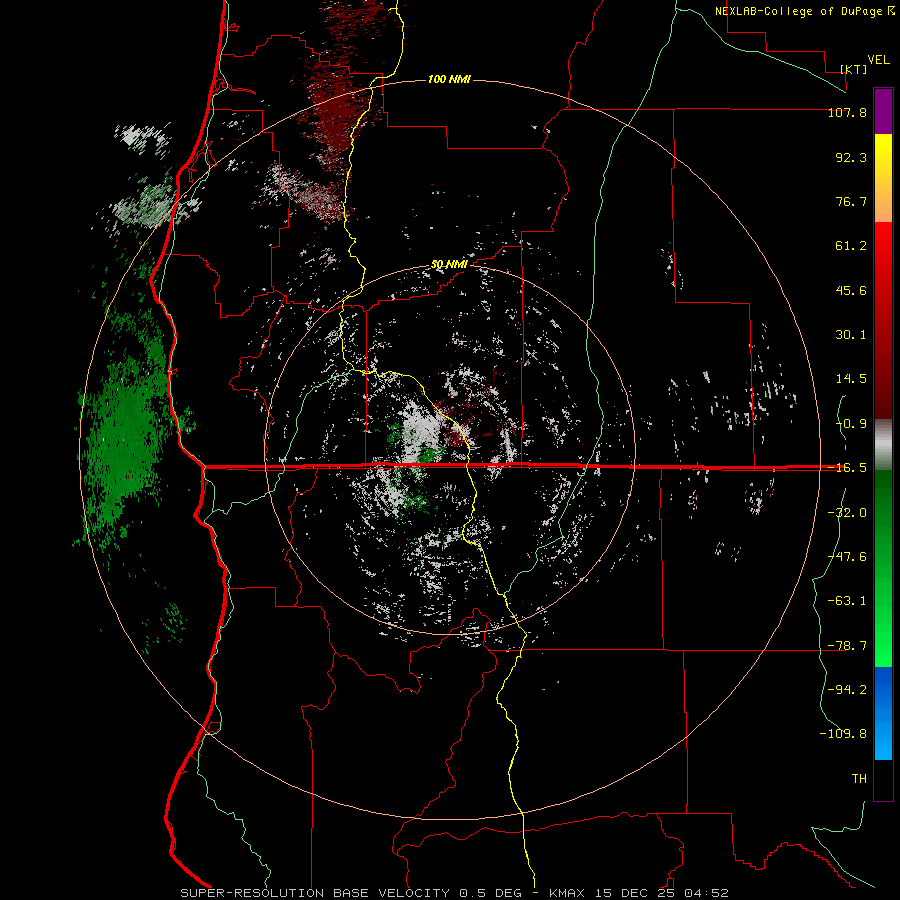
Task: Click the VEL legend title
Action: [878, 60]
